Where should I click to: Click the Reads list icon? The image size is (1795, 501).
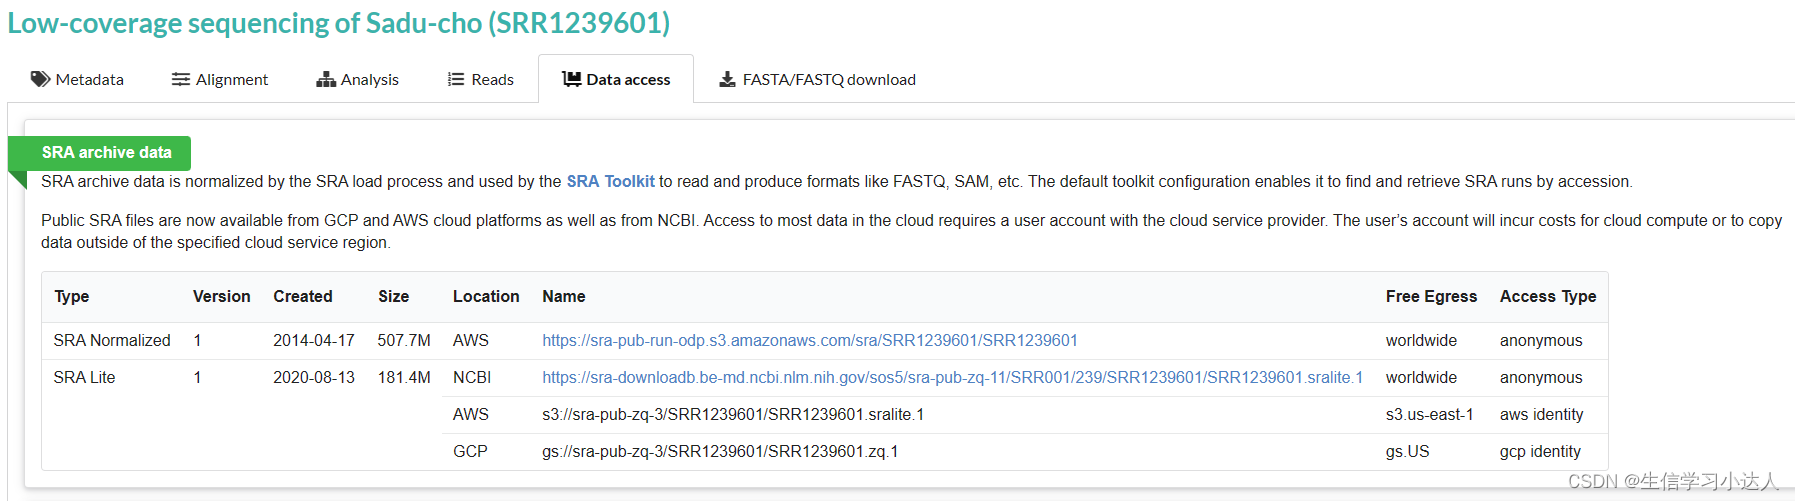(x=456, y=79)
